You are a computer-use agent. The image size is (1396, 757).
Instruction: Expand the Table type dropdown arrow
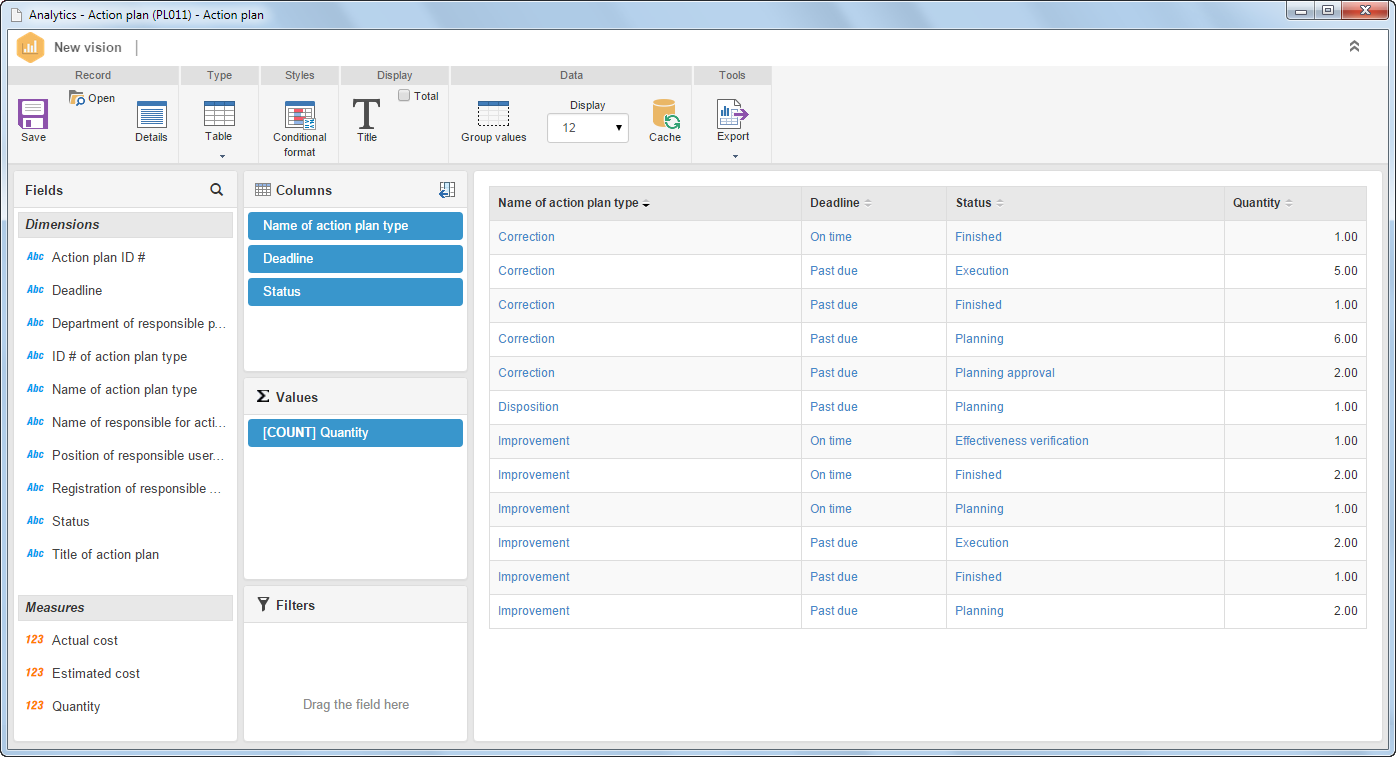[222, 156]
